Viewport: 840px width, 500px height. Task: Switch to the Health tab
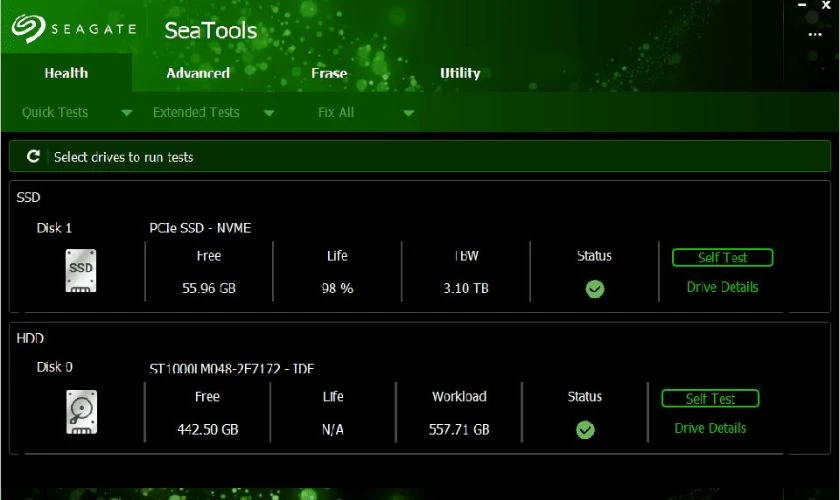click(x=66, y=73)
